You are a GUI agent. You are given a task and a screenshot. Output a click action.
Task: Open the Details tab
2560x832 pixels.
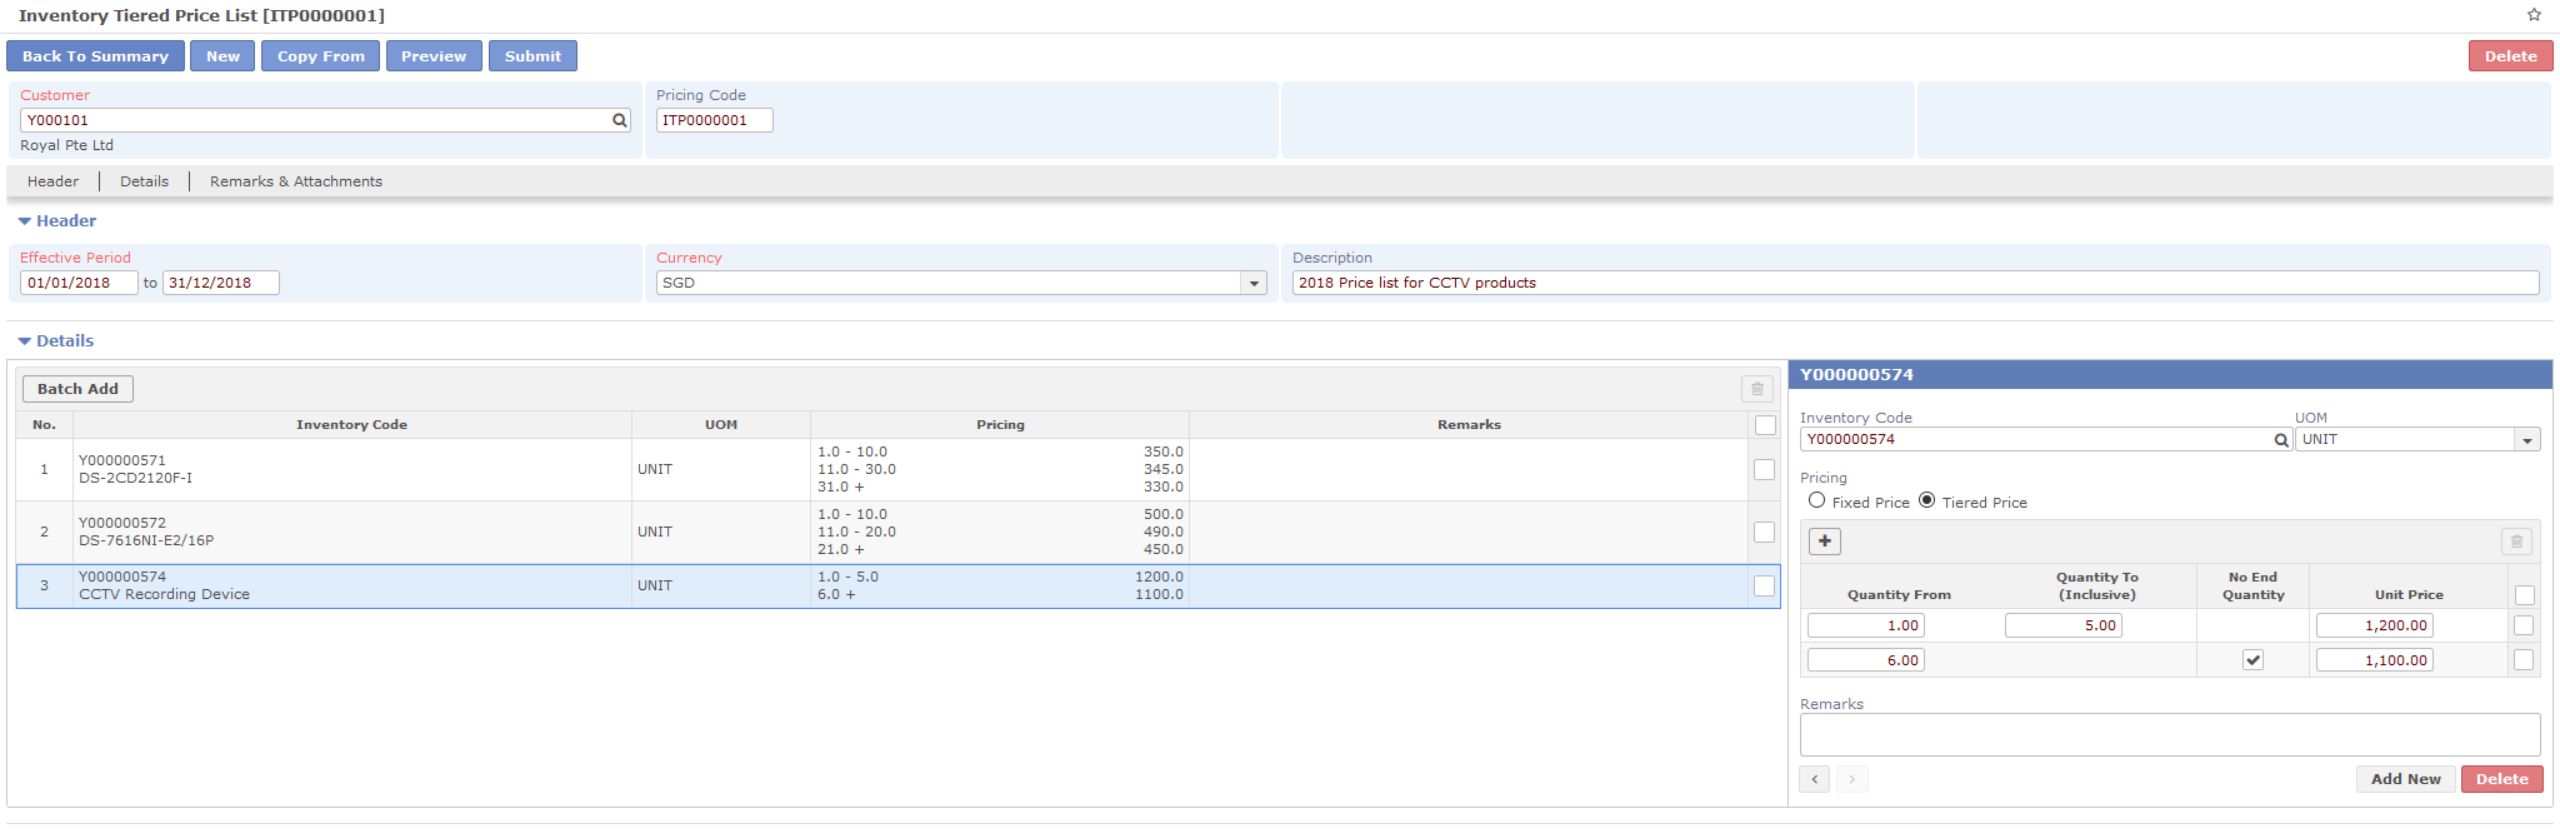point(144,181)
